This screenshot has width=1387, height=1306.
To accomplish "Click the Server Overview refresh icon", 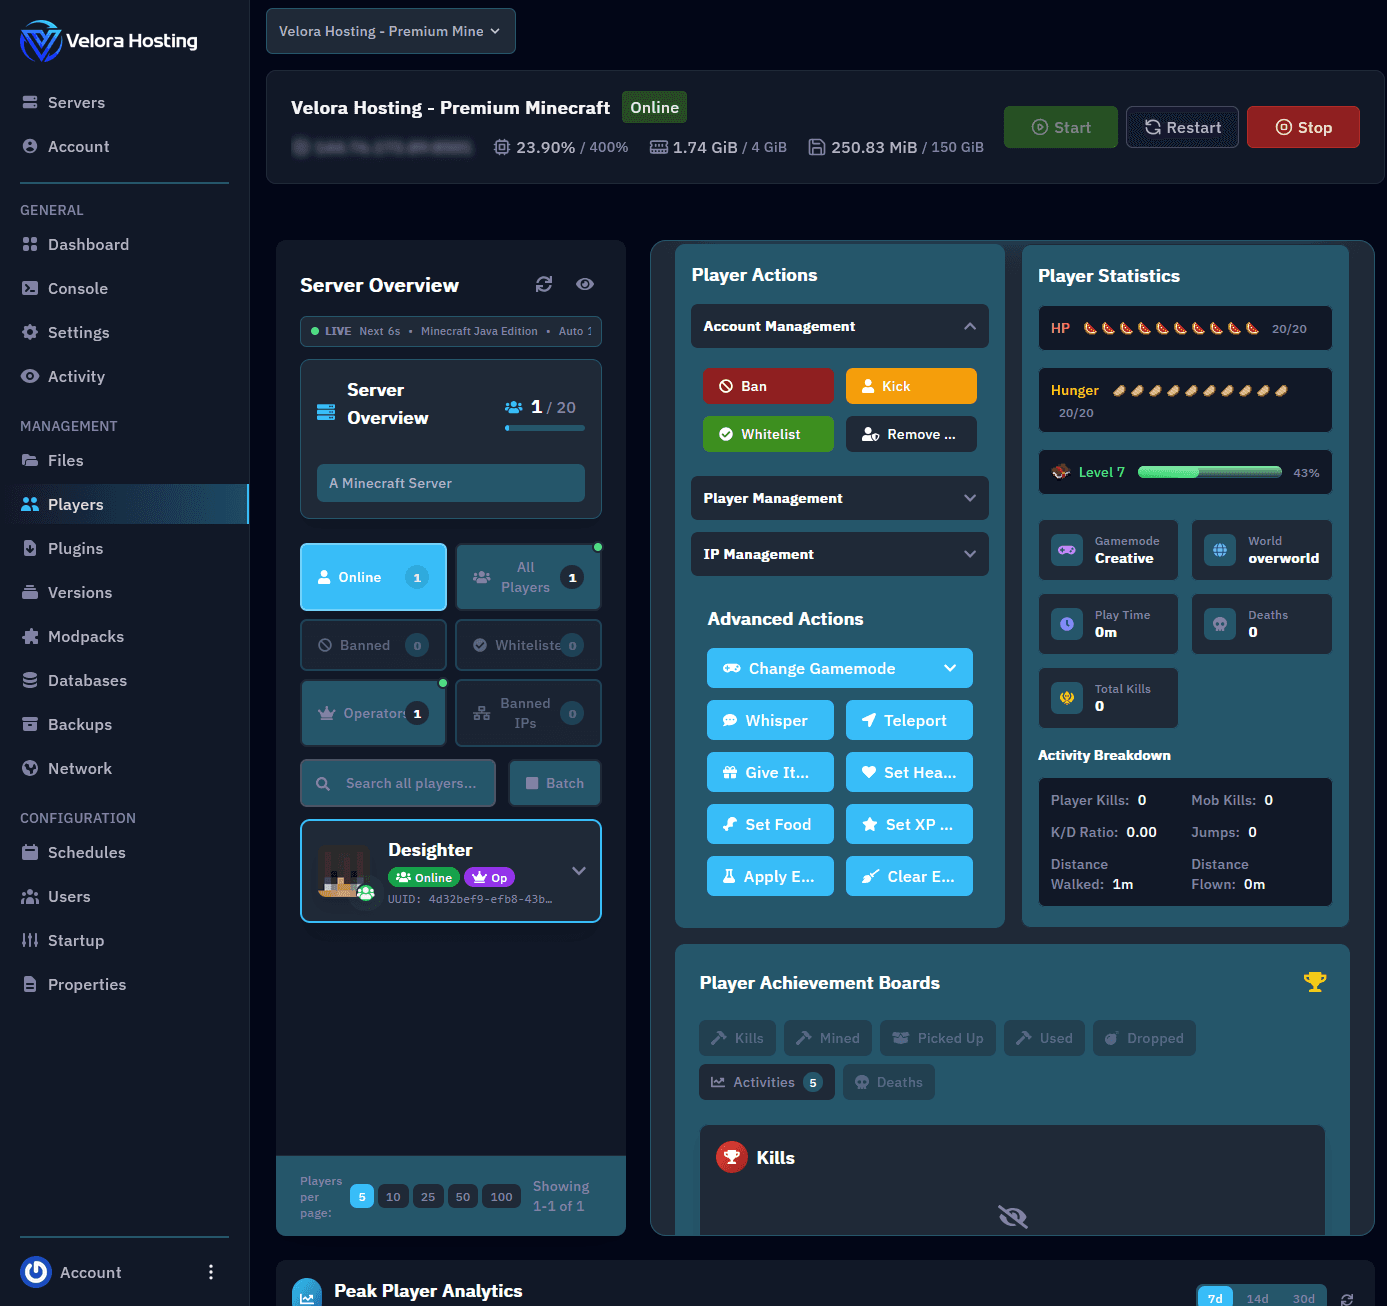I will (544, 285).
